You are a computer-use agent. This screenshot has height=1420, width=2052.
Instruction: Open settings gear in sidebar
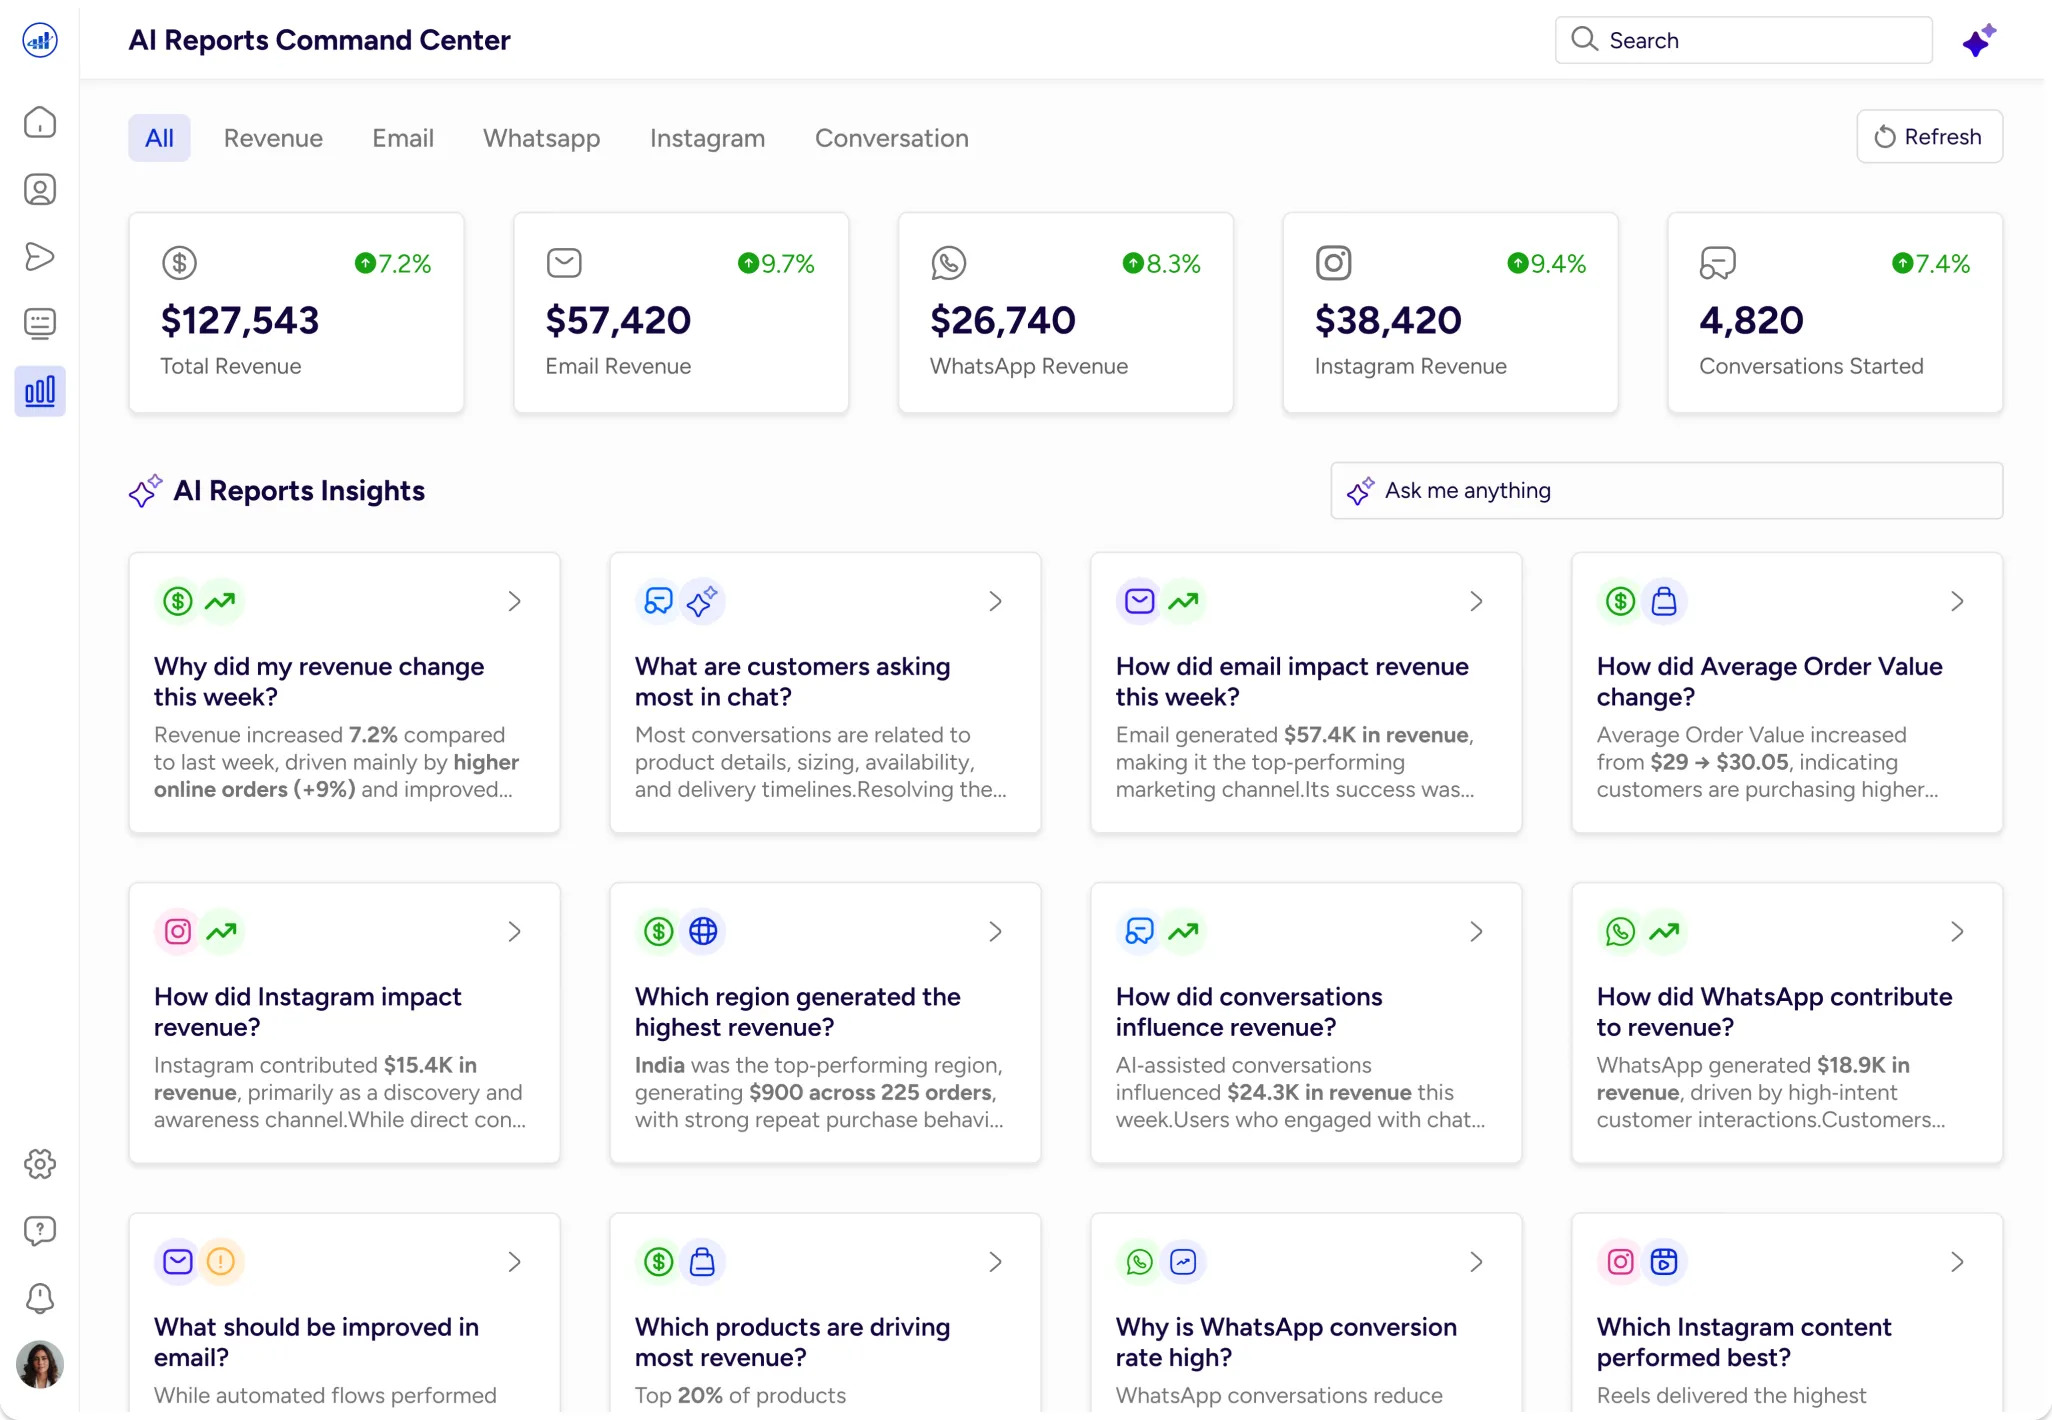click(x=40, y=1163)
